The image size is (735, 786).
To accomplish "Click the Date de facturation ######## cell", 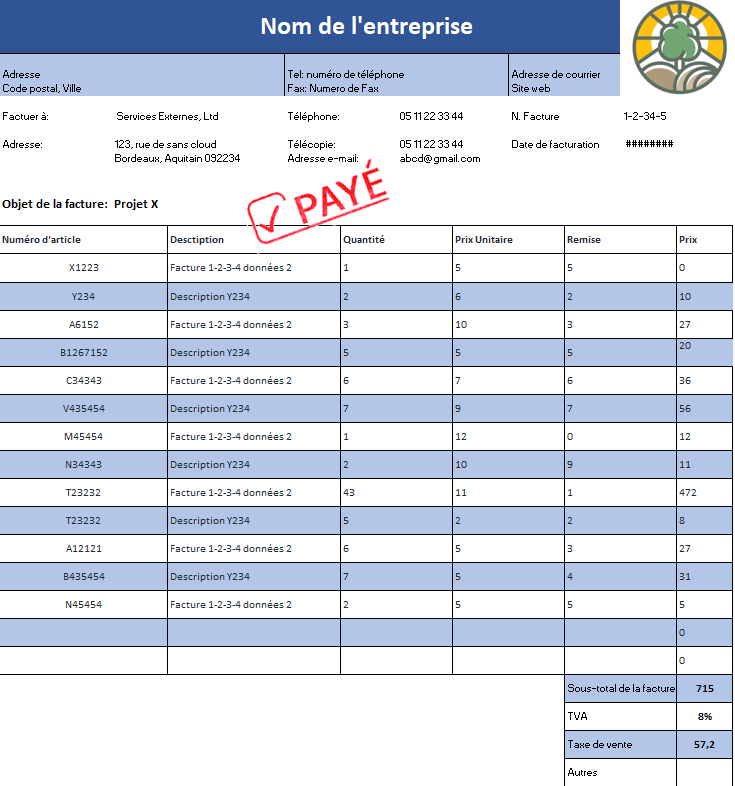I will pos(649,144).
